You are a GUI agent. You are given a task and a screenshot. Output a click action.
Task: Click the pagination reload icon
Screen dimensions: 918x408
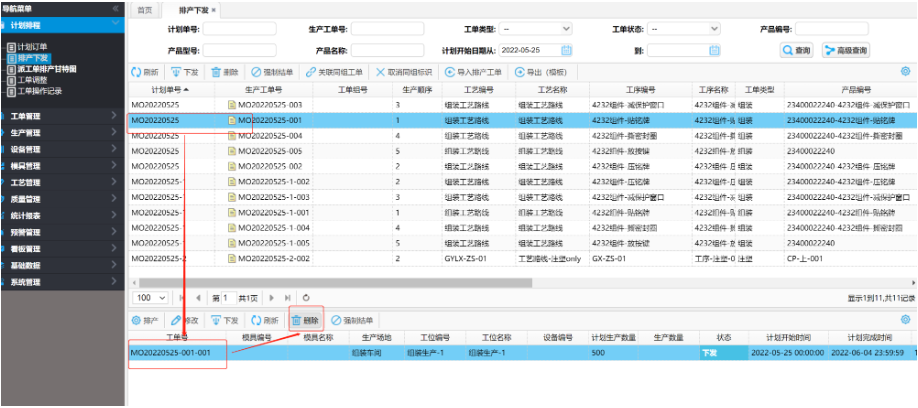[x=306, y=298]
